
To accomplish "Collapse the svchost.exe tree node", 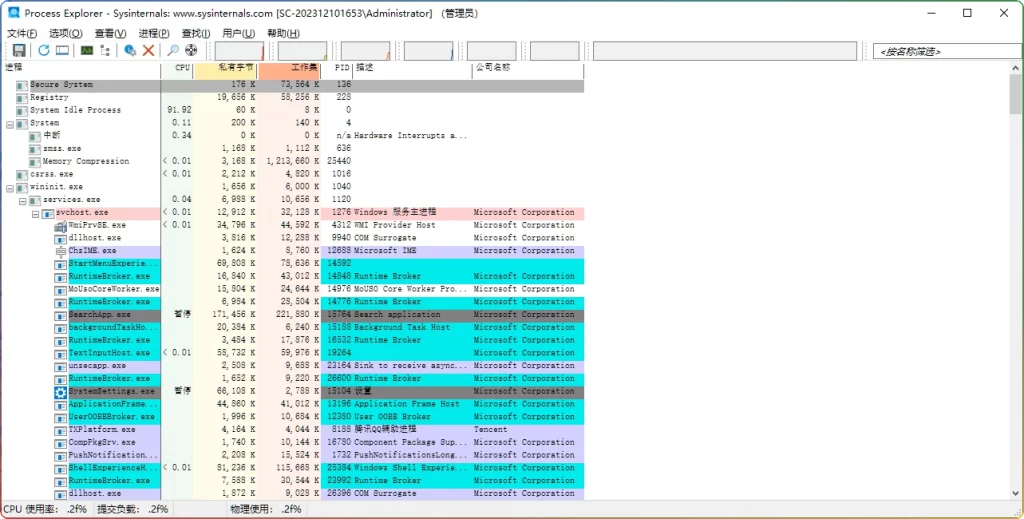I will (35, 213).
